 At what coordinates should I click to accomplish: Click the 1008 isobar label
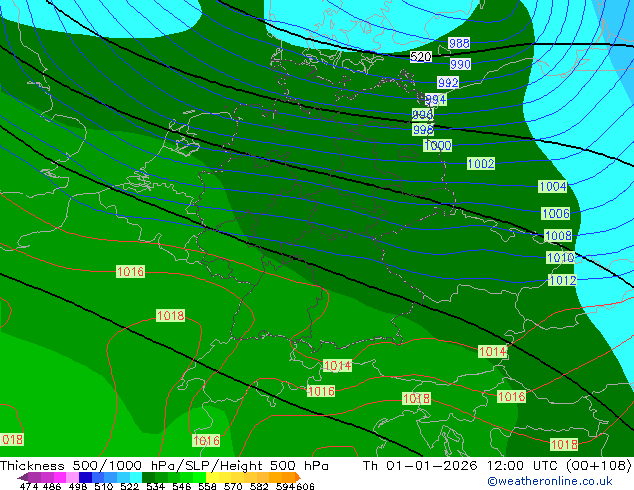click(x=558, y=235)
